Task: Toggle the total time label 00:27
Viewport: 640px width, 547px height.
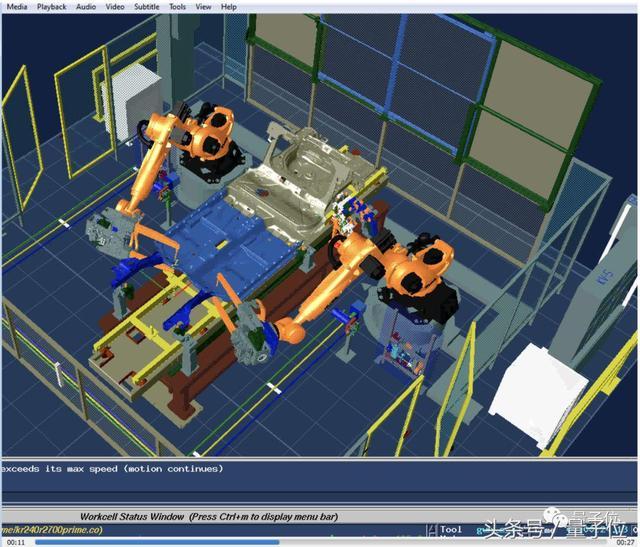Action: (x=624, y=543)
